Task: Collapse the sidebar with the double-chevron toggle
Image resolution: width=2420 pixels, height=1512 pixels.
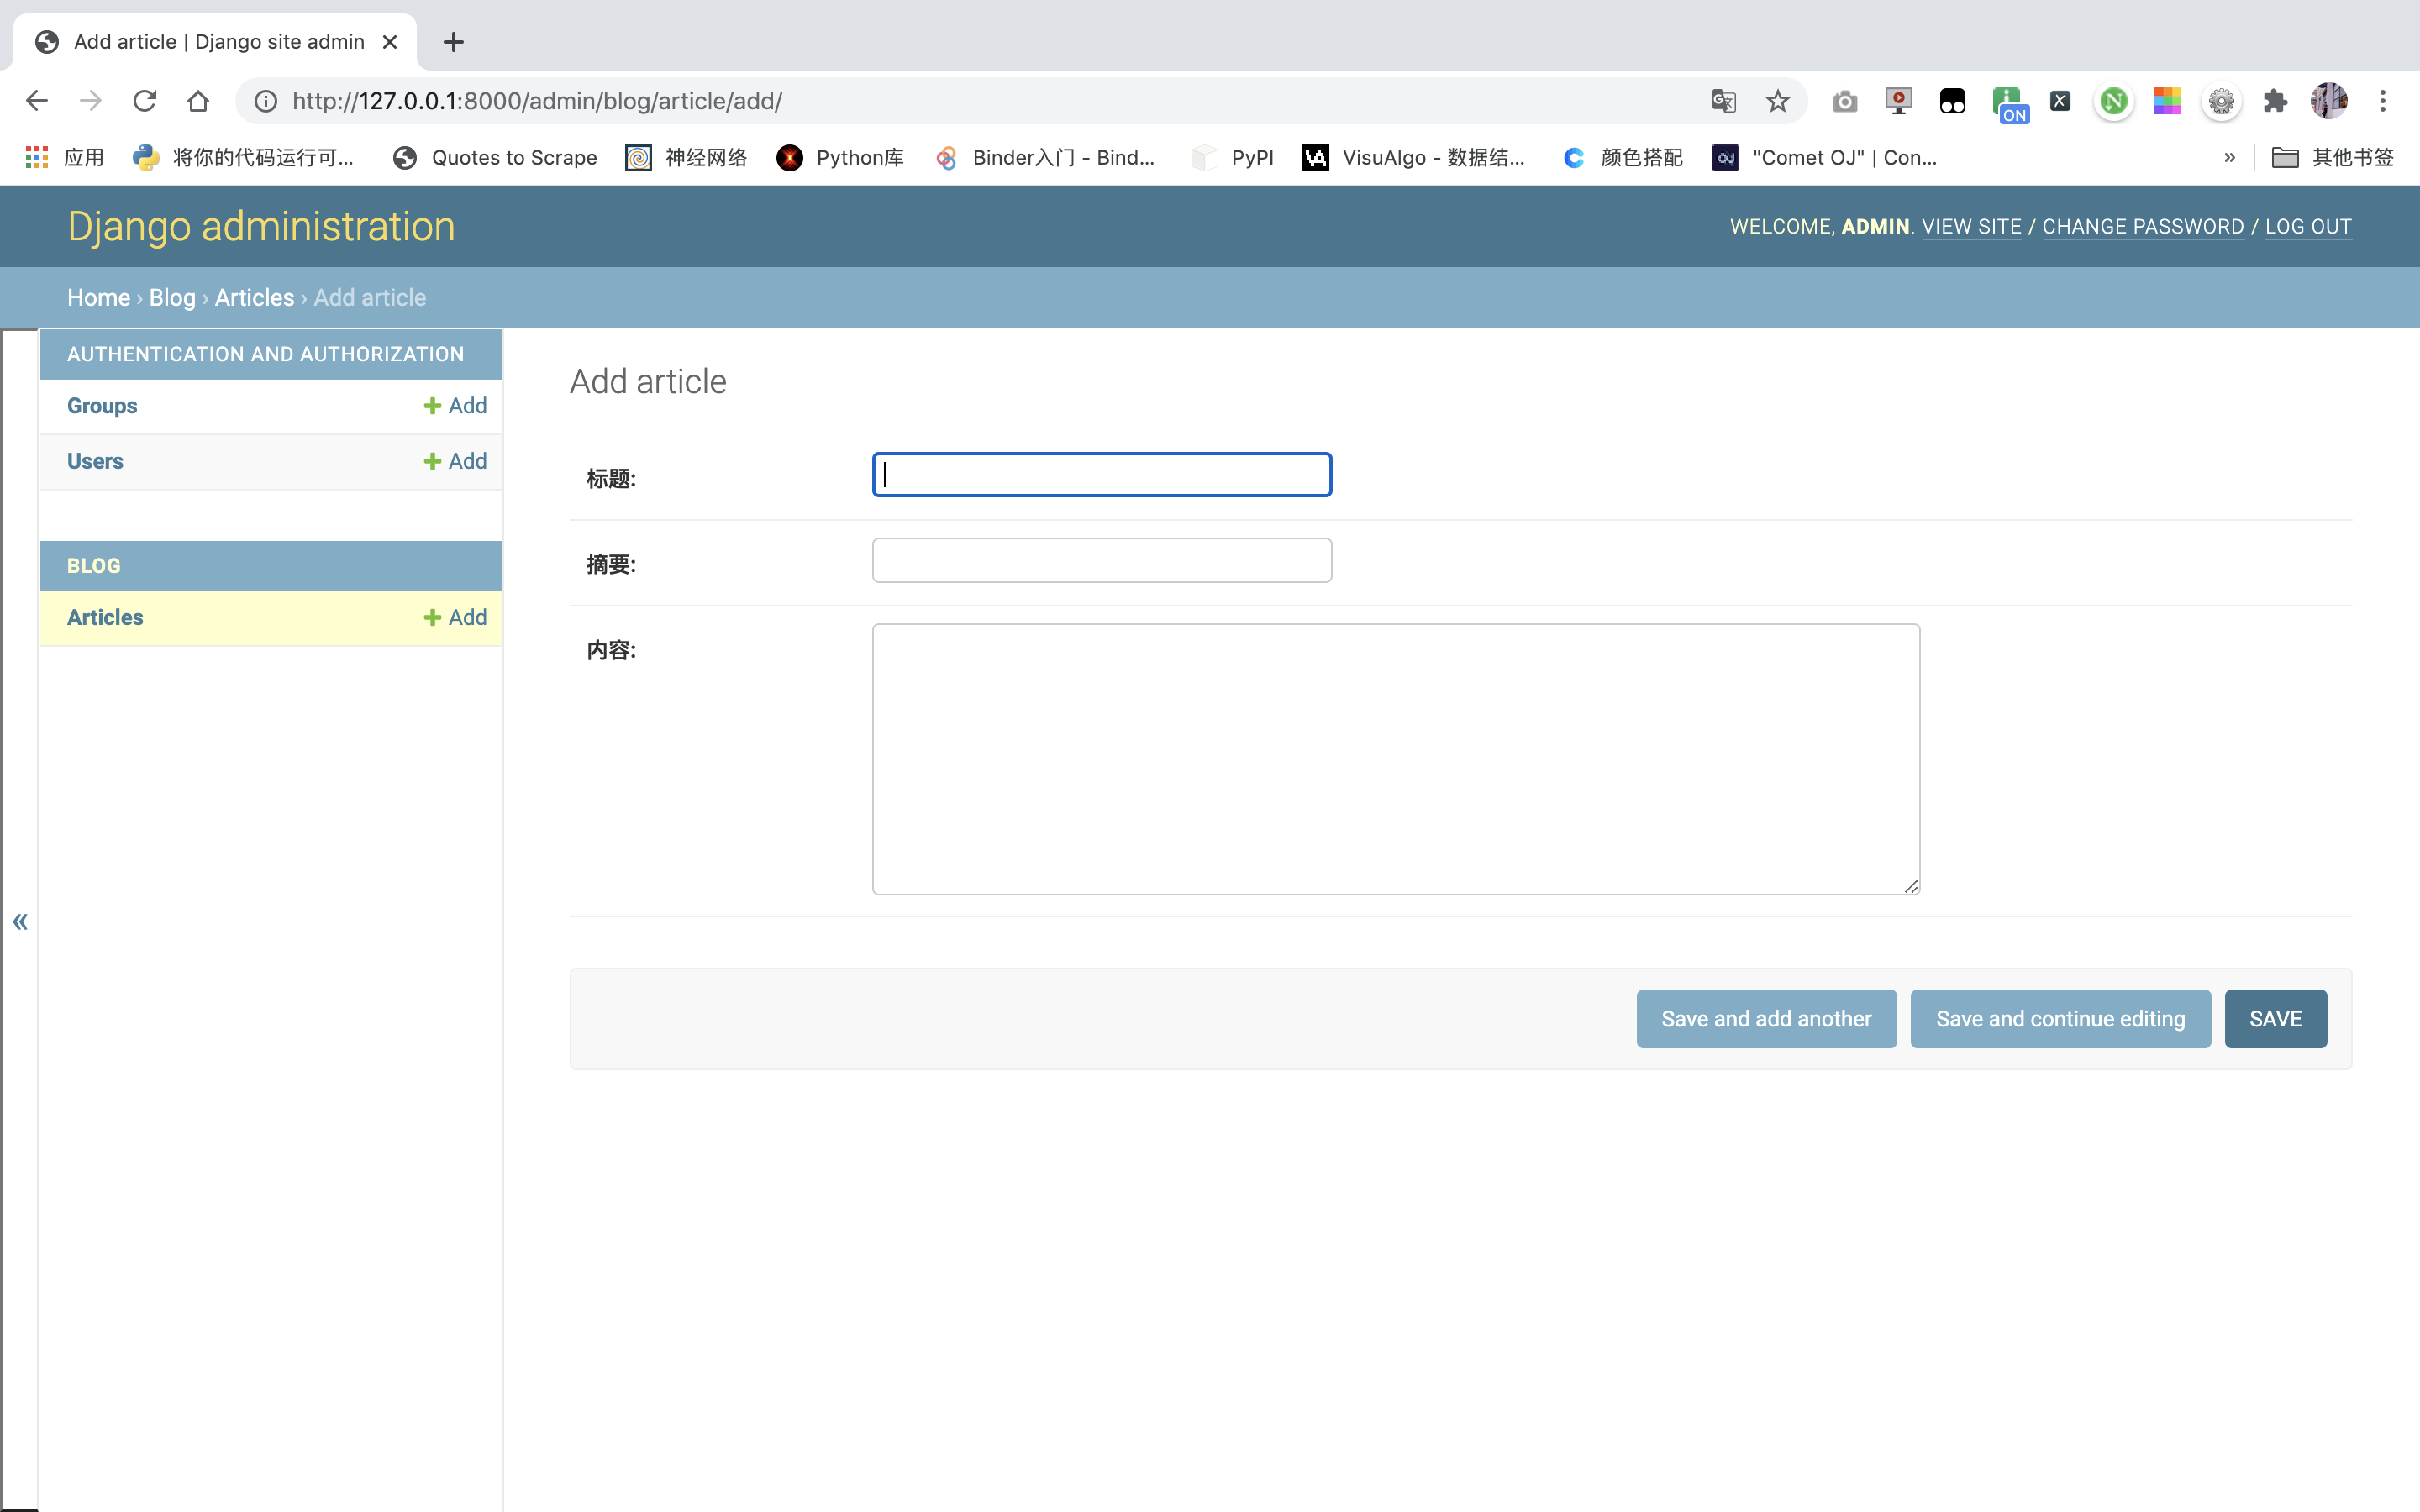Action: 20,922
